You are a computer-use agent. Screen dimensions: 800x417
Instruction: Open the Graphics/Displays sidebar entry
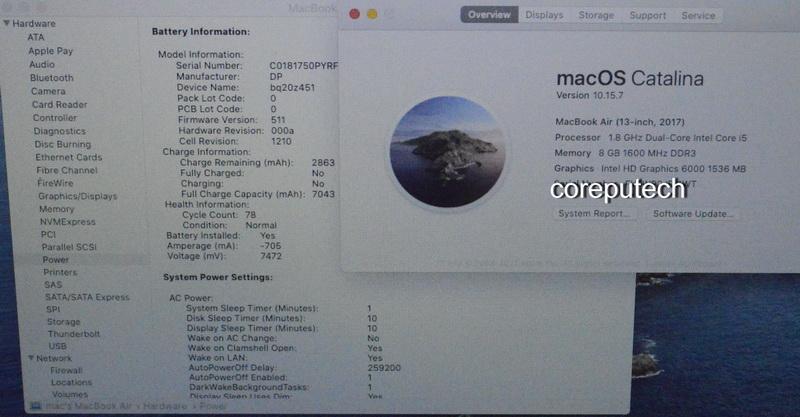coord(77,197)
